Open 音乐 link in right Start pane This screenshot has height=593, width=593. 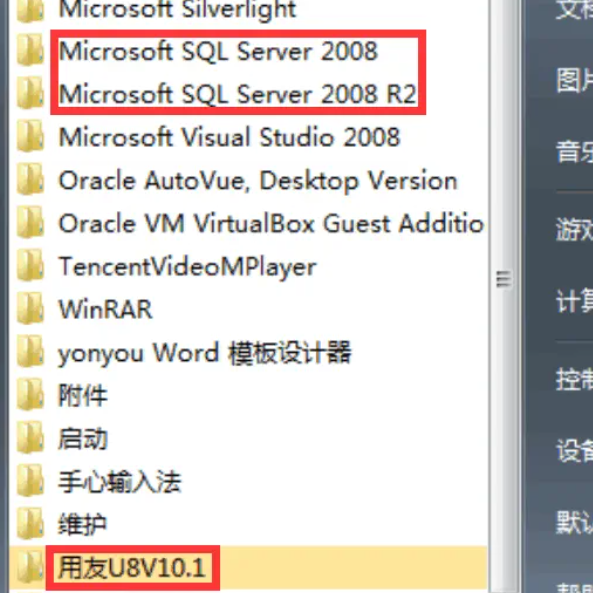coord(574,151)
